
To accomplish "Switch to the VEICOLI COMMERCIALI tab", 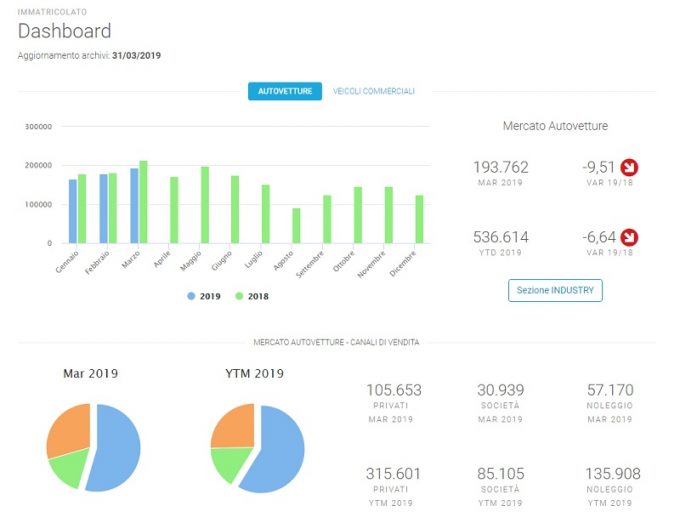I will tap(374, 91).
